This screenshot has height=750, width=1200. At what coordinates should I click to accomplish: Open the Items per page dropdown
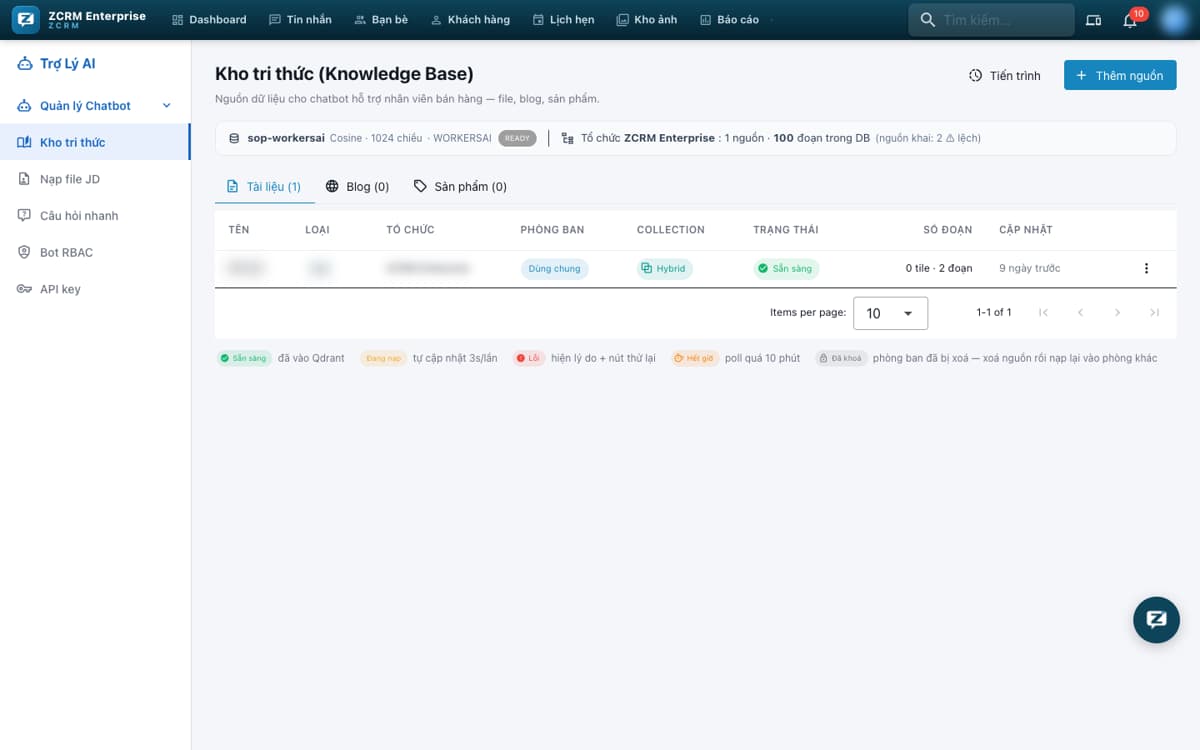(890, 313)
